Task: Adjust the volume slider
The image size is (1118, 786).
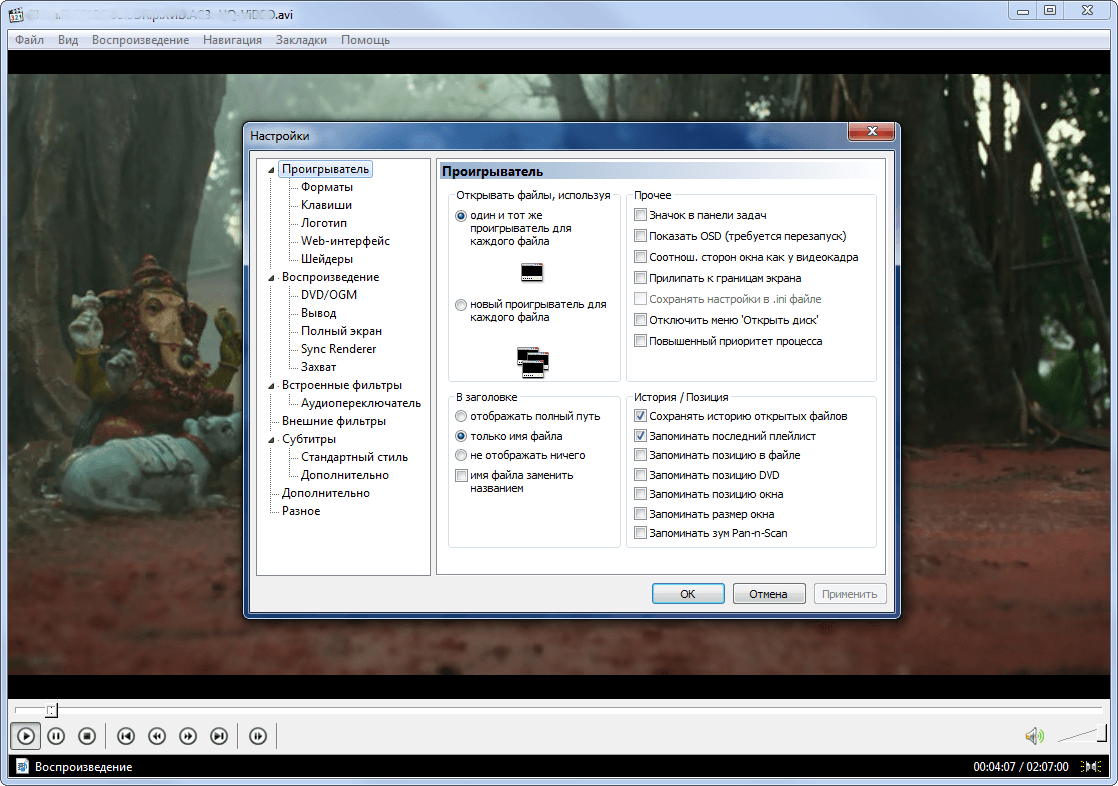Action: (1082, 734)
